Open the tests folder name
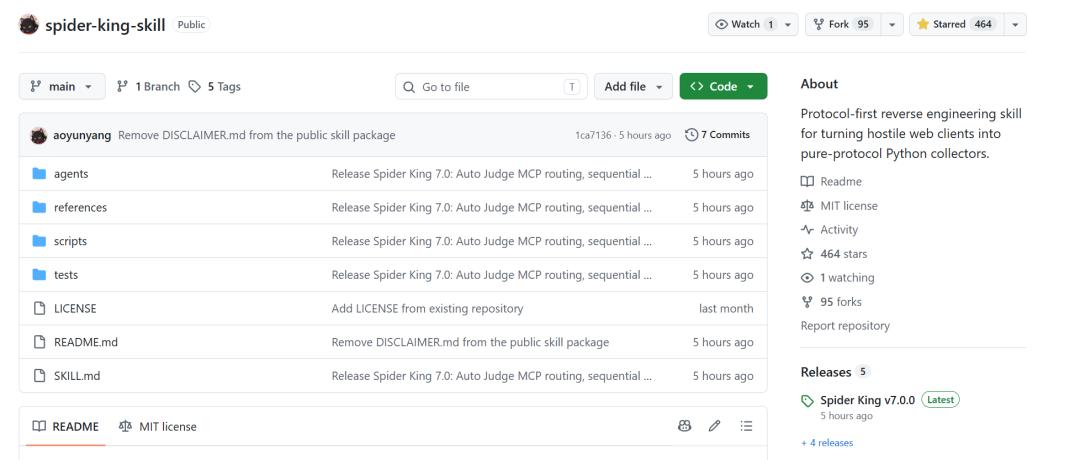 pyautogui.click(x=66, y=275)
